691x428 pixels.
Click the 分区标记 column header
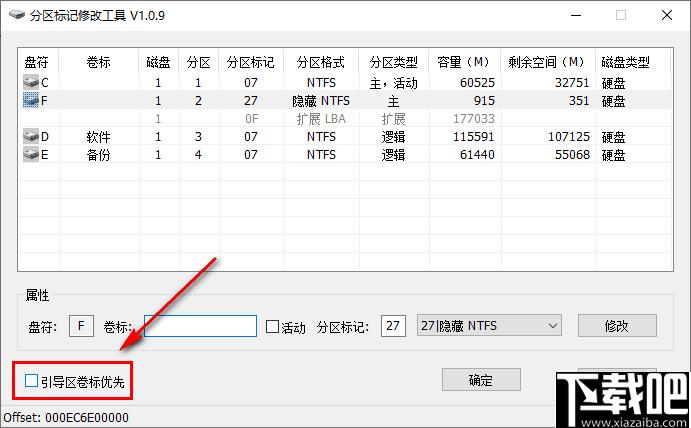tap(251, 62)
